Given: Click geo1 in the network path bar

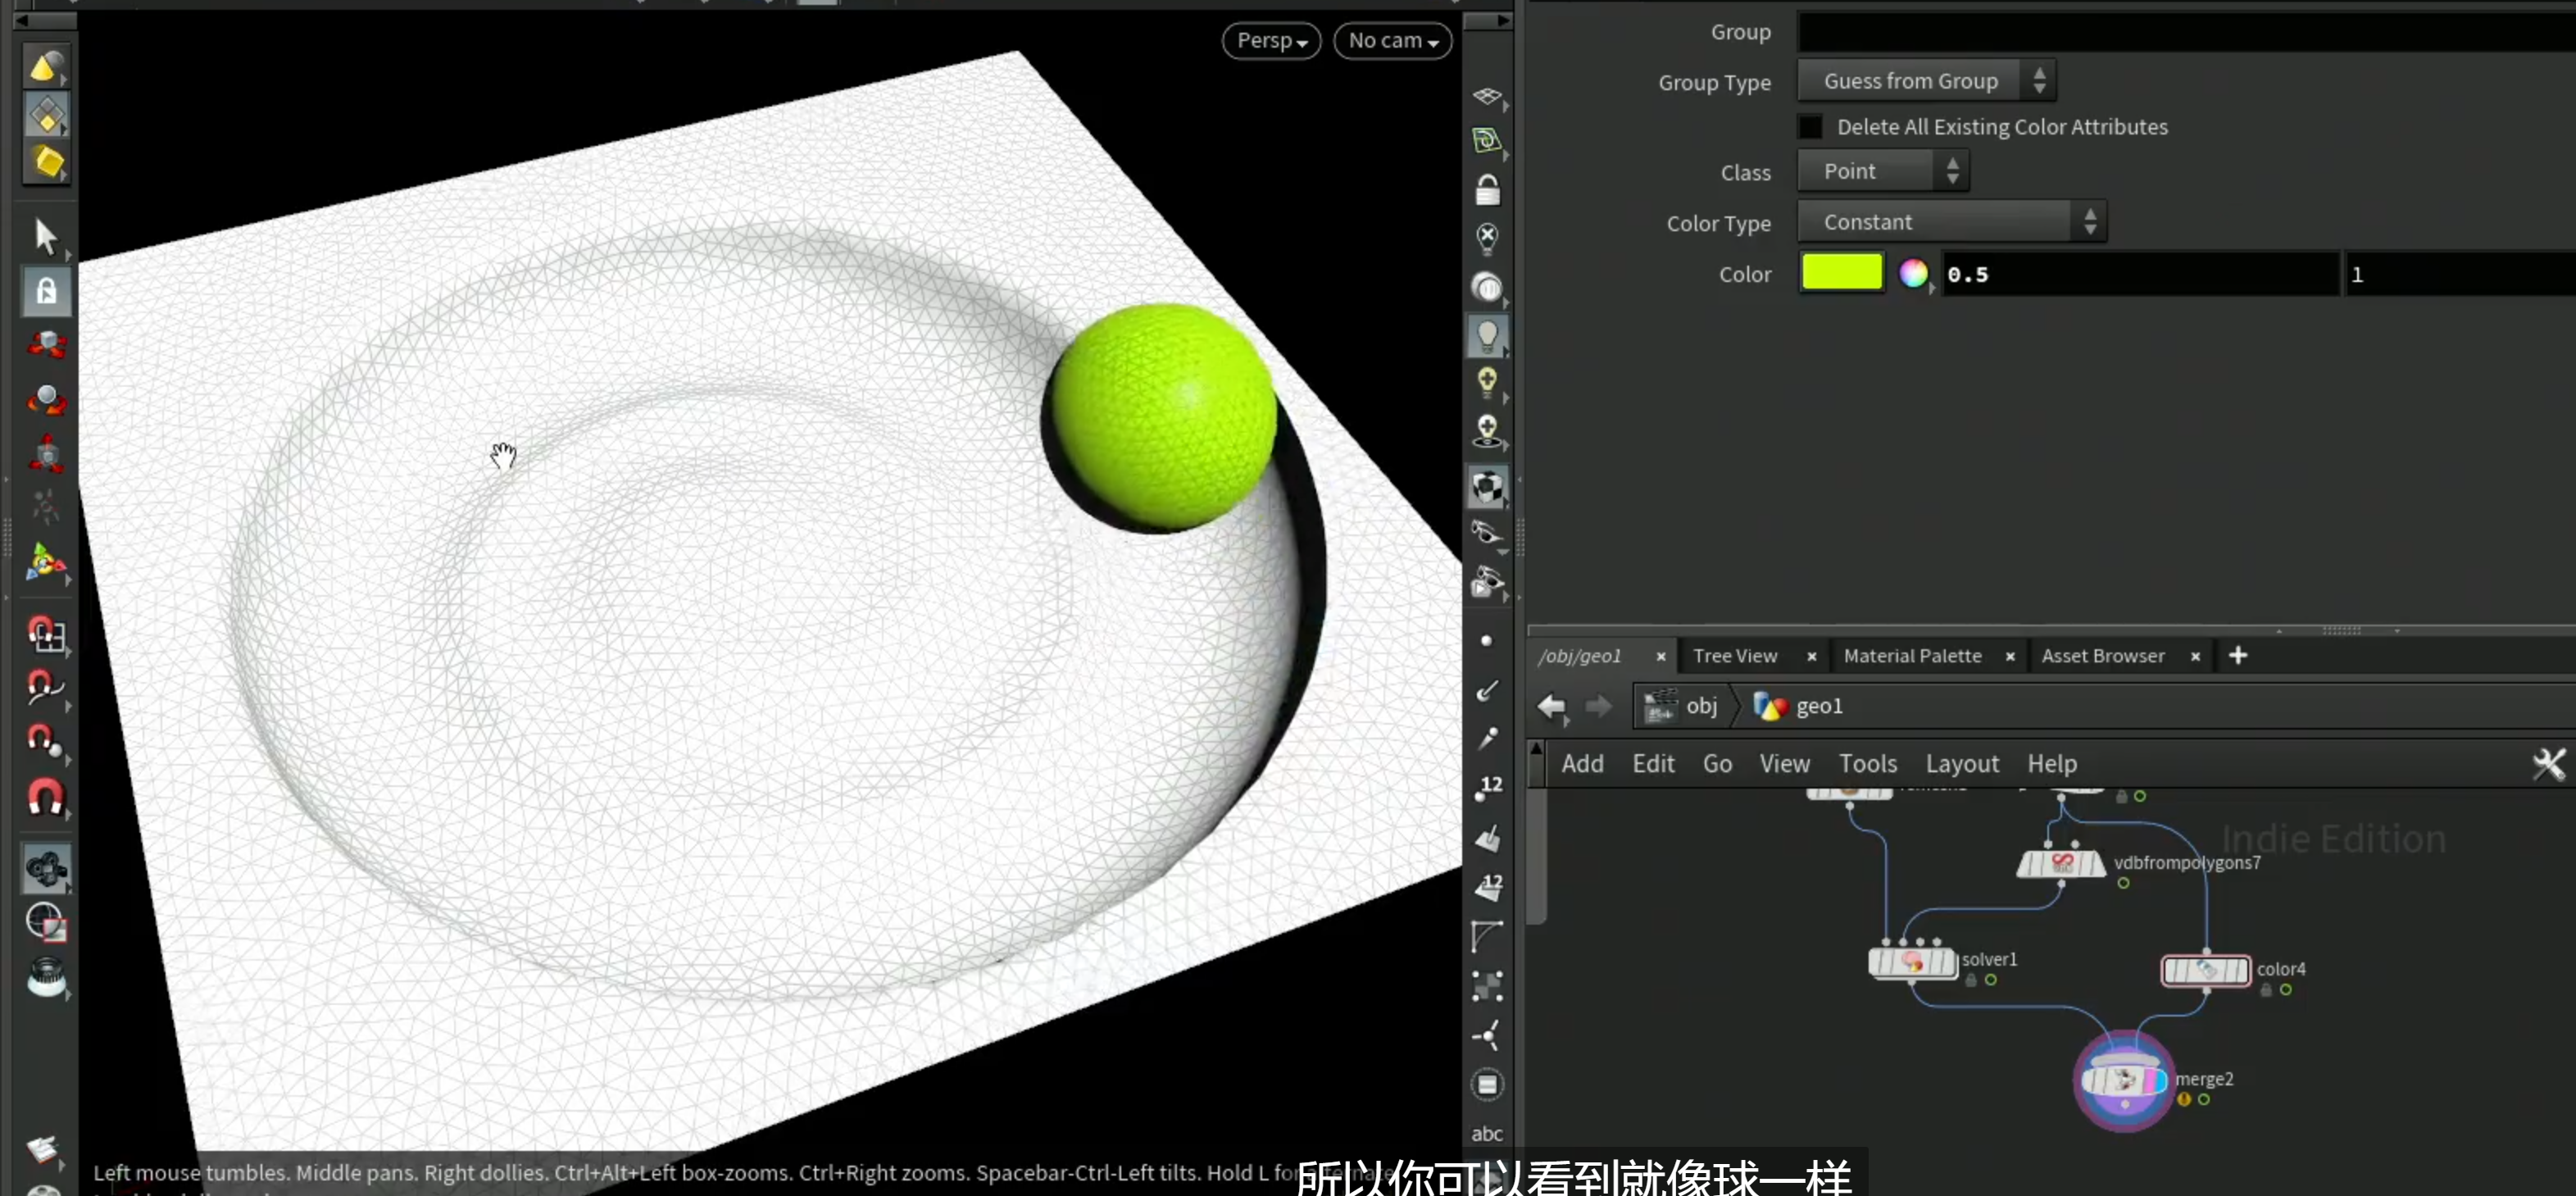Looking at the screenshot, I should [1798, 707].
